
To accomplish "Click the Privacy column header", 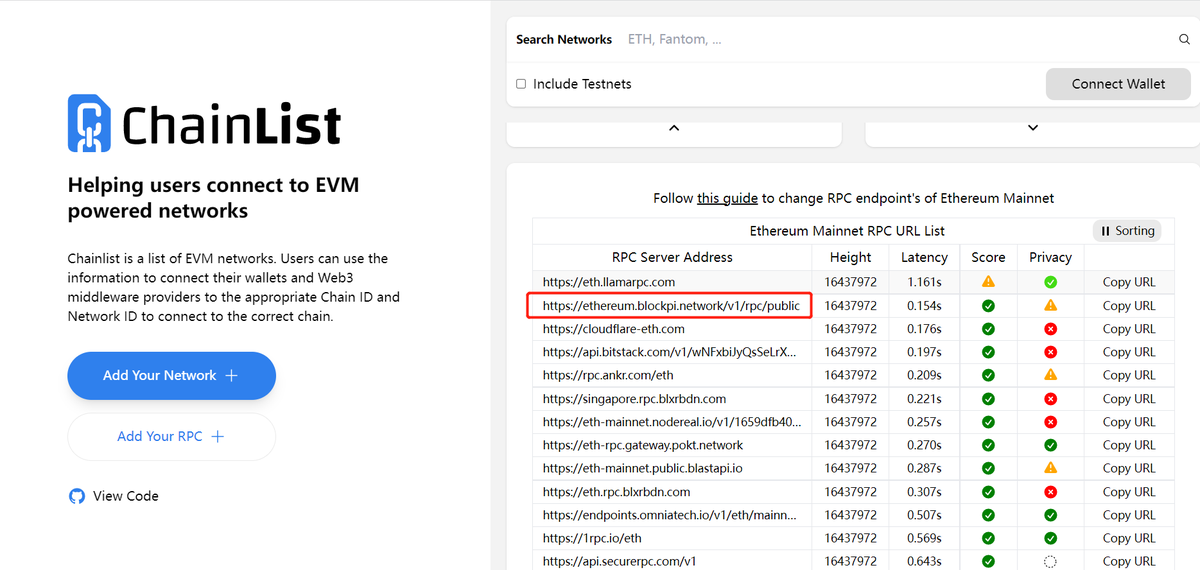I will click(x=1050, y=257).
